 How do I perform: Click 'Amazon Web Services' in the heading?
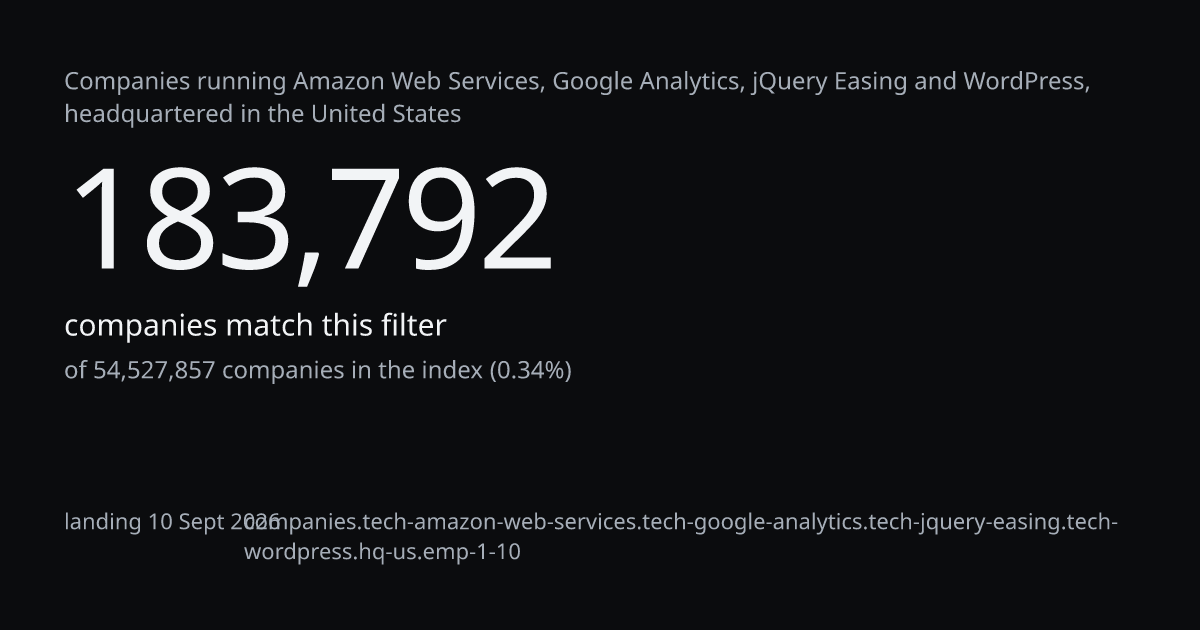tap(418, 82)
